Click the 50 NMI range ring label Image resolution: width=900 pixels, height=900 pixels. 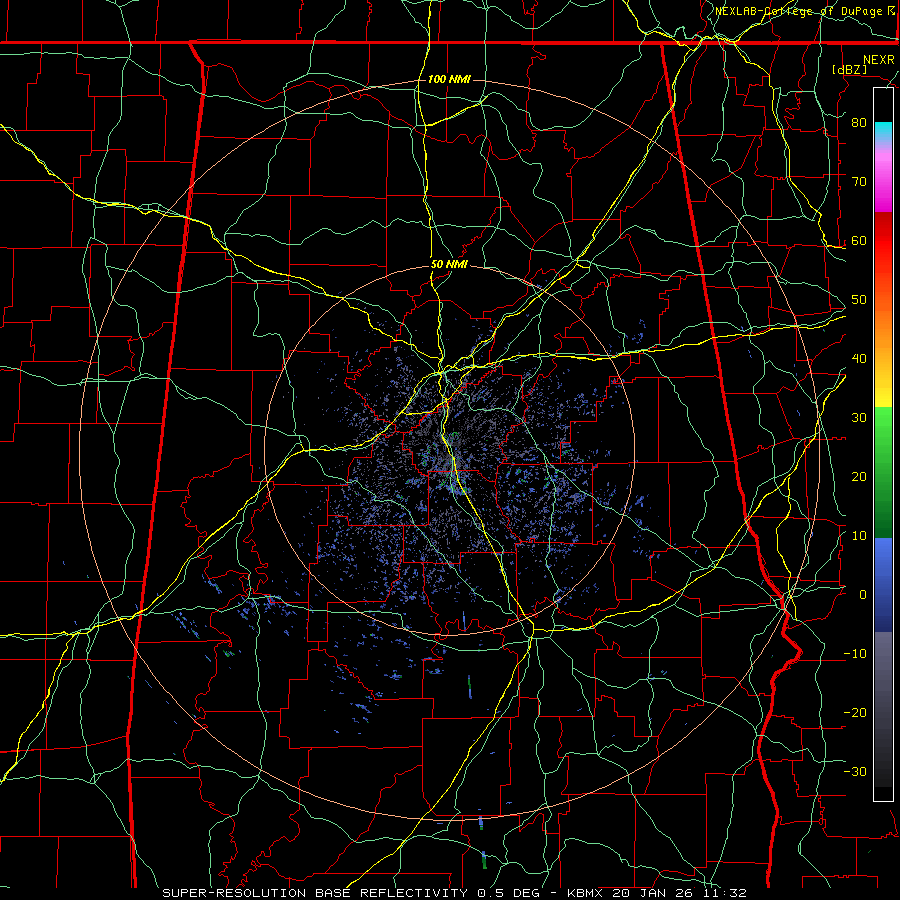pos(449,265)
